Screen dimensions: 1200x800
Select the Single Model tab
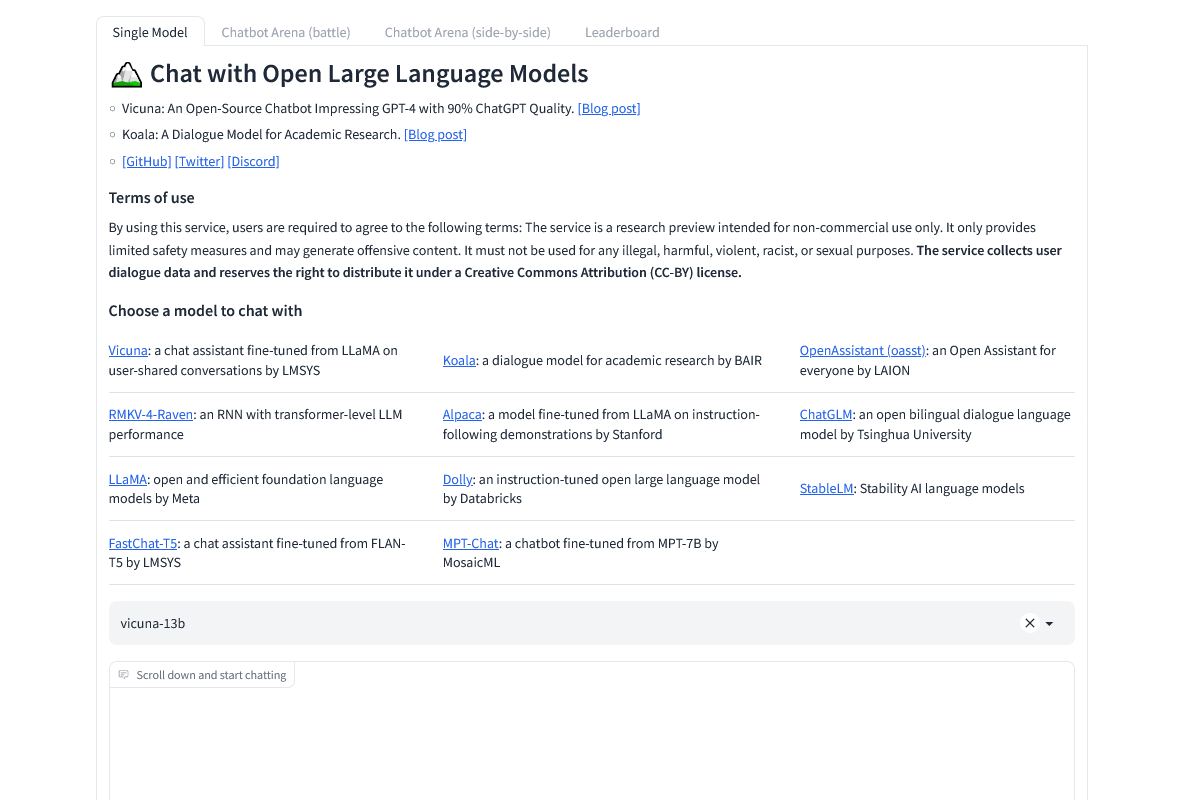point(150,32)
